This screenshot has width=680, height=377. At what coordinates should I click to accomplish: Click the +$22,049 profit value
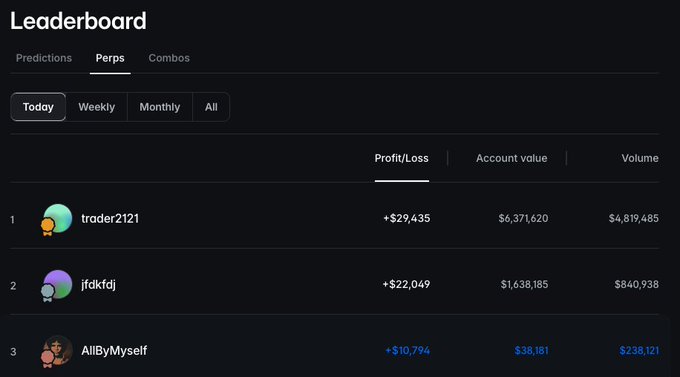pyautogui.click(x=406, y=284)
